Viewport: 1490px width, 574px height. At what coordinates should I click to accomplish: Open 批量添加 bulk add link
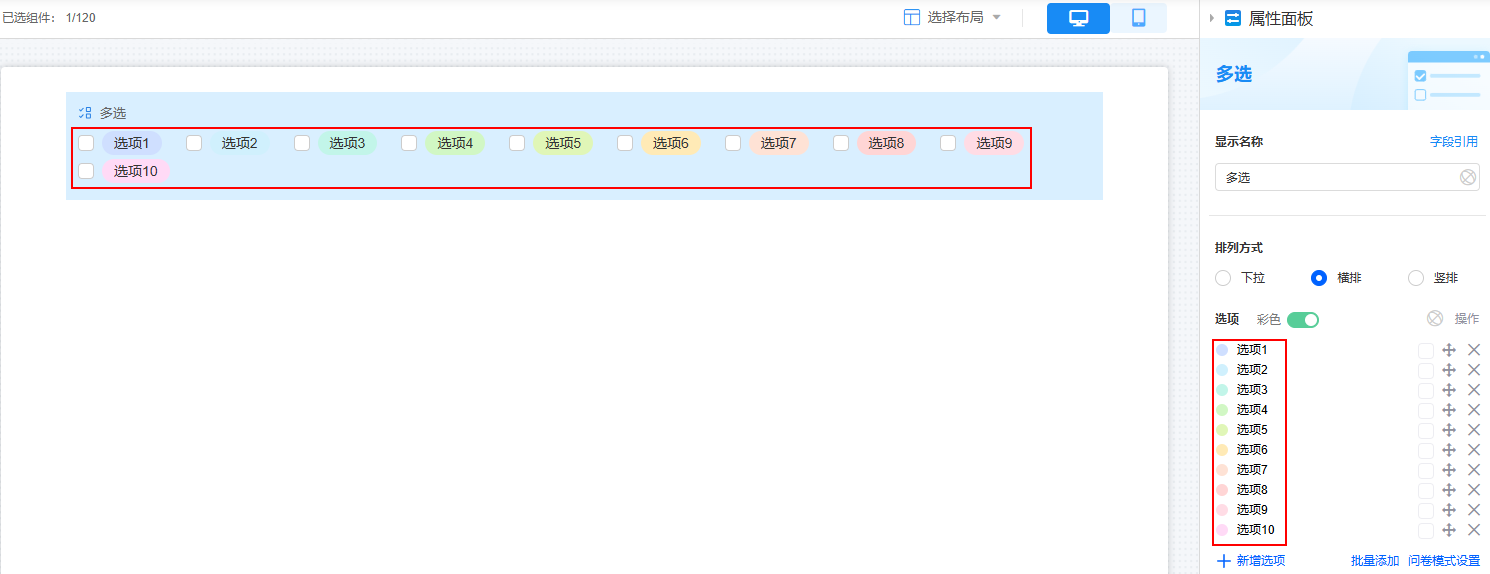[1375, 561]
